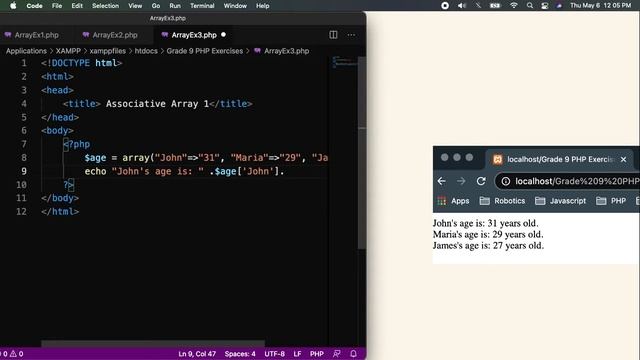Open Spotlight search
The width and height of the screenshot is (640, 360).
click(529, 6)
